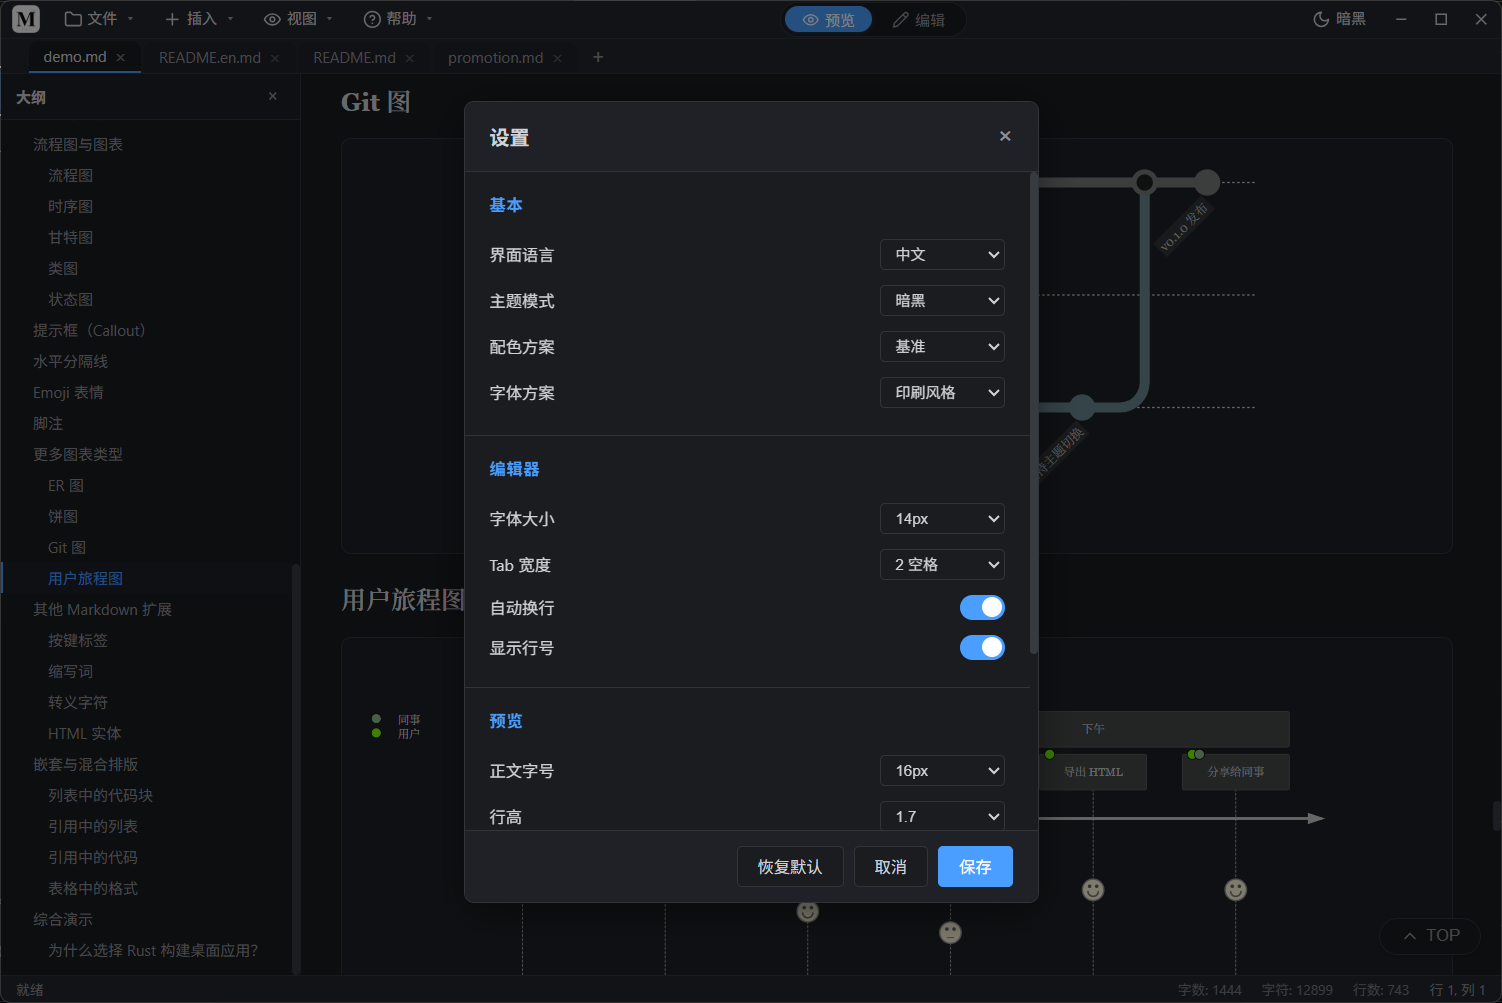Close the 设置 dialog

(x=1005, y=136)
